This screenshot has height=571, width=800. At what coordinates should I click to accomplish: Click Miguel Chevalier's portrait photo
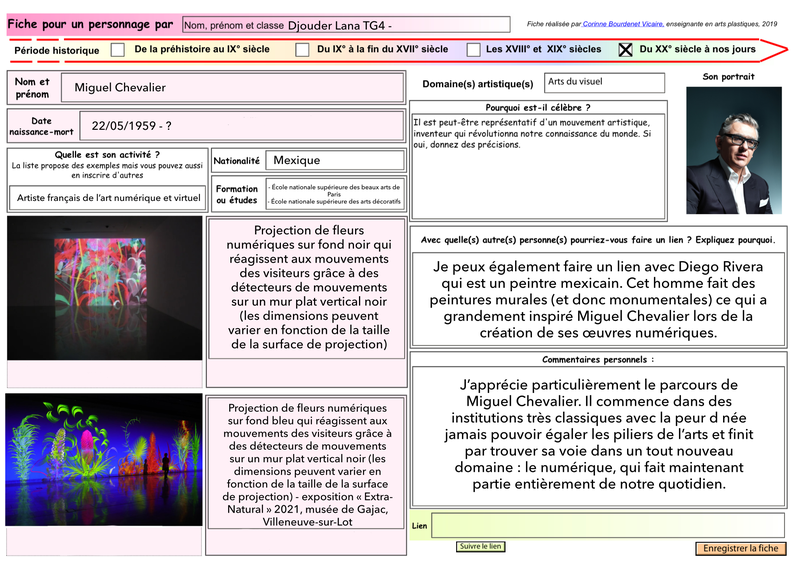coord(734,150)
